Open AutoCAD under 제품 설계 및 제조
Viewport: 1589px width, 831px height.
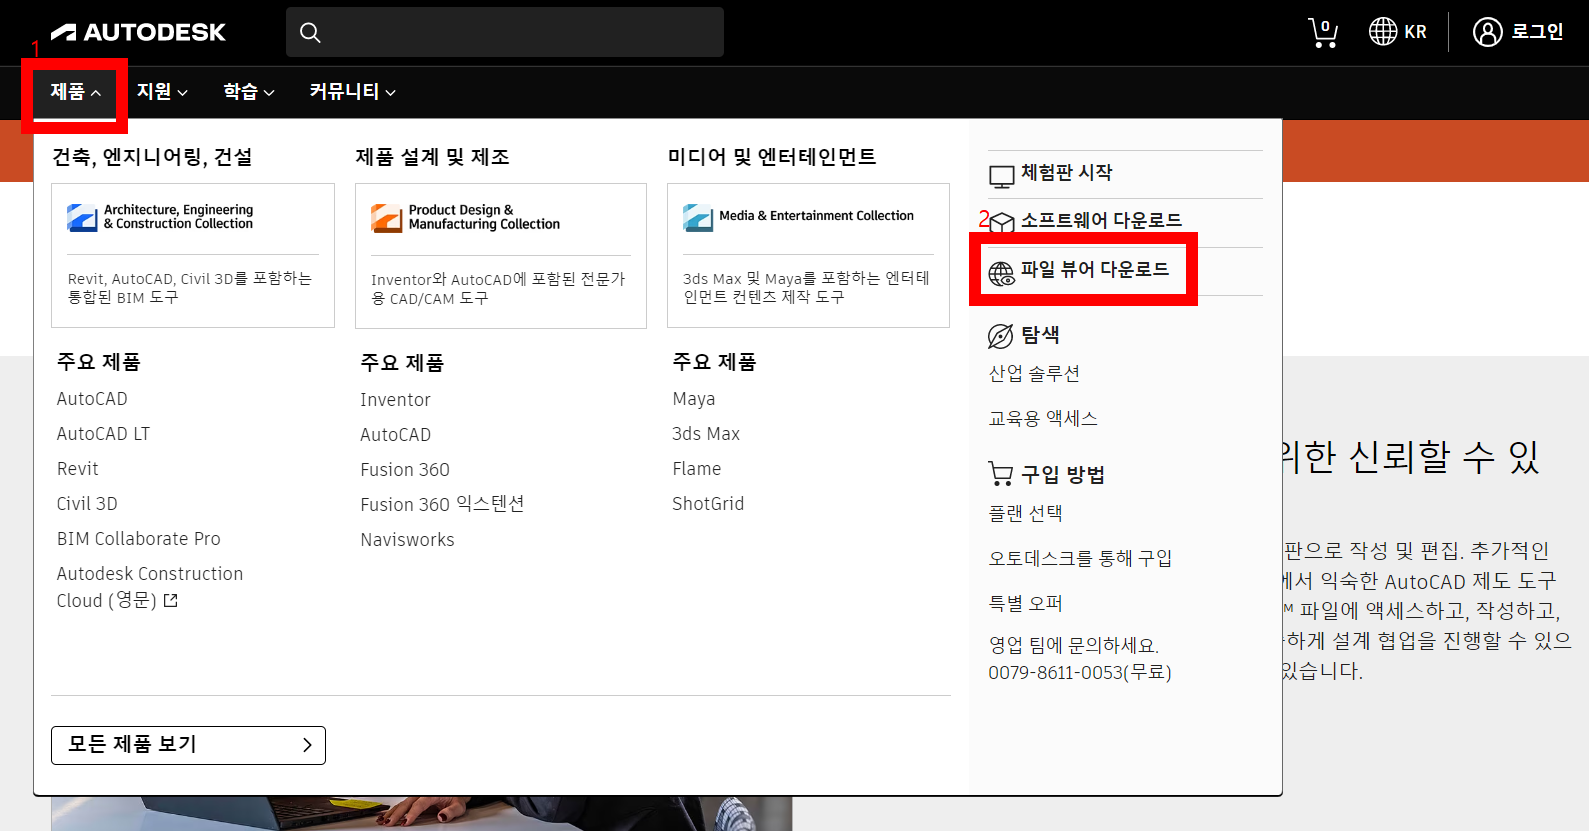click(x=395, y=435)
